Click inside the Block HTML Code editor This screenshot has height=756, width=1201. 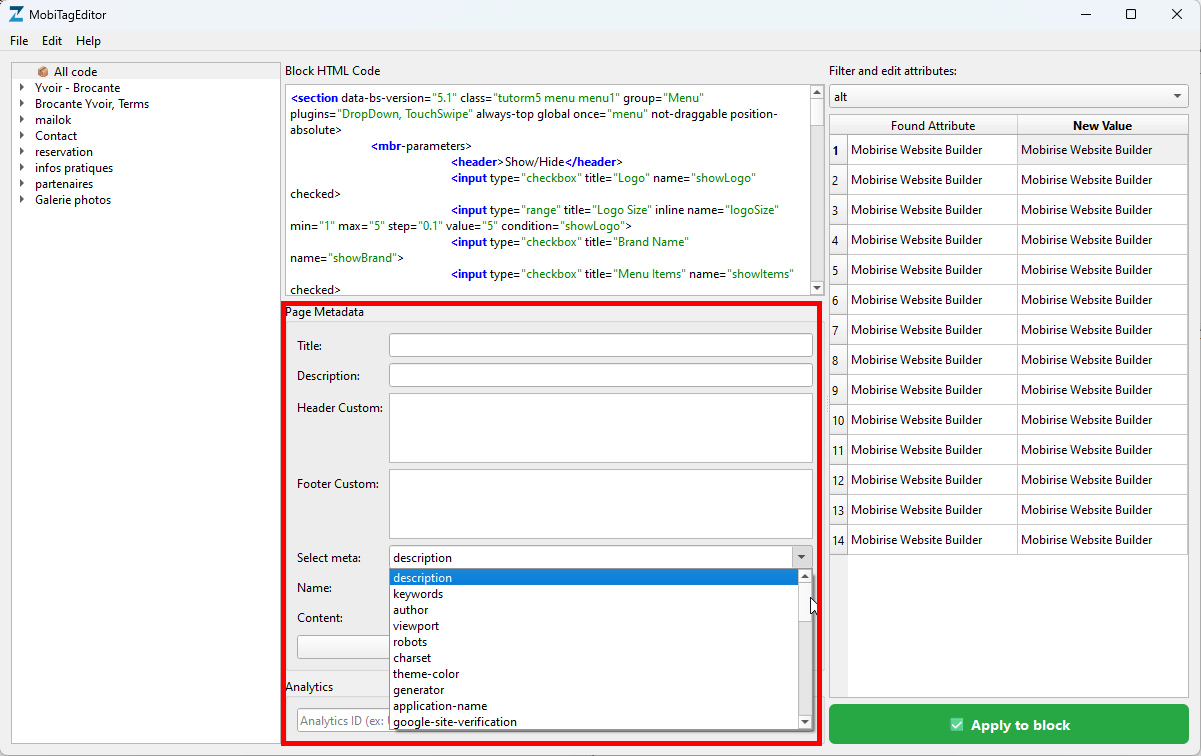(548, 190)
